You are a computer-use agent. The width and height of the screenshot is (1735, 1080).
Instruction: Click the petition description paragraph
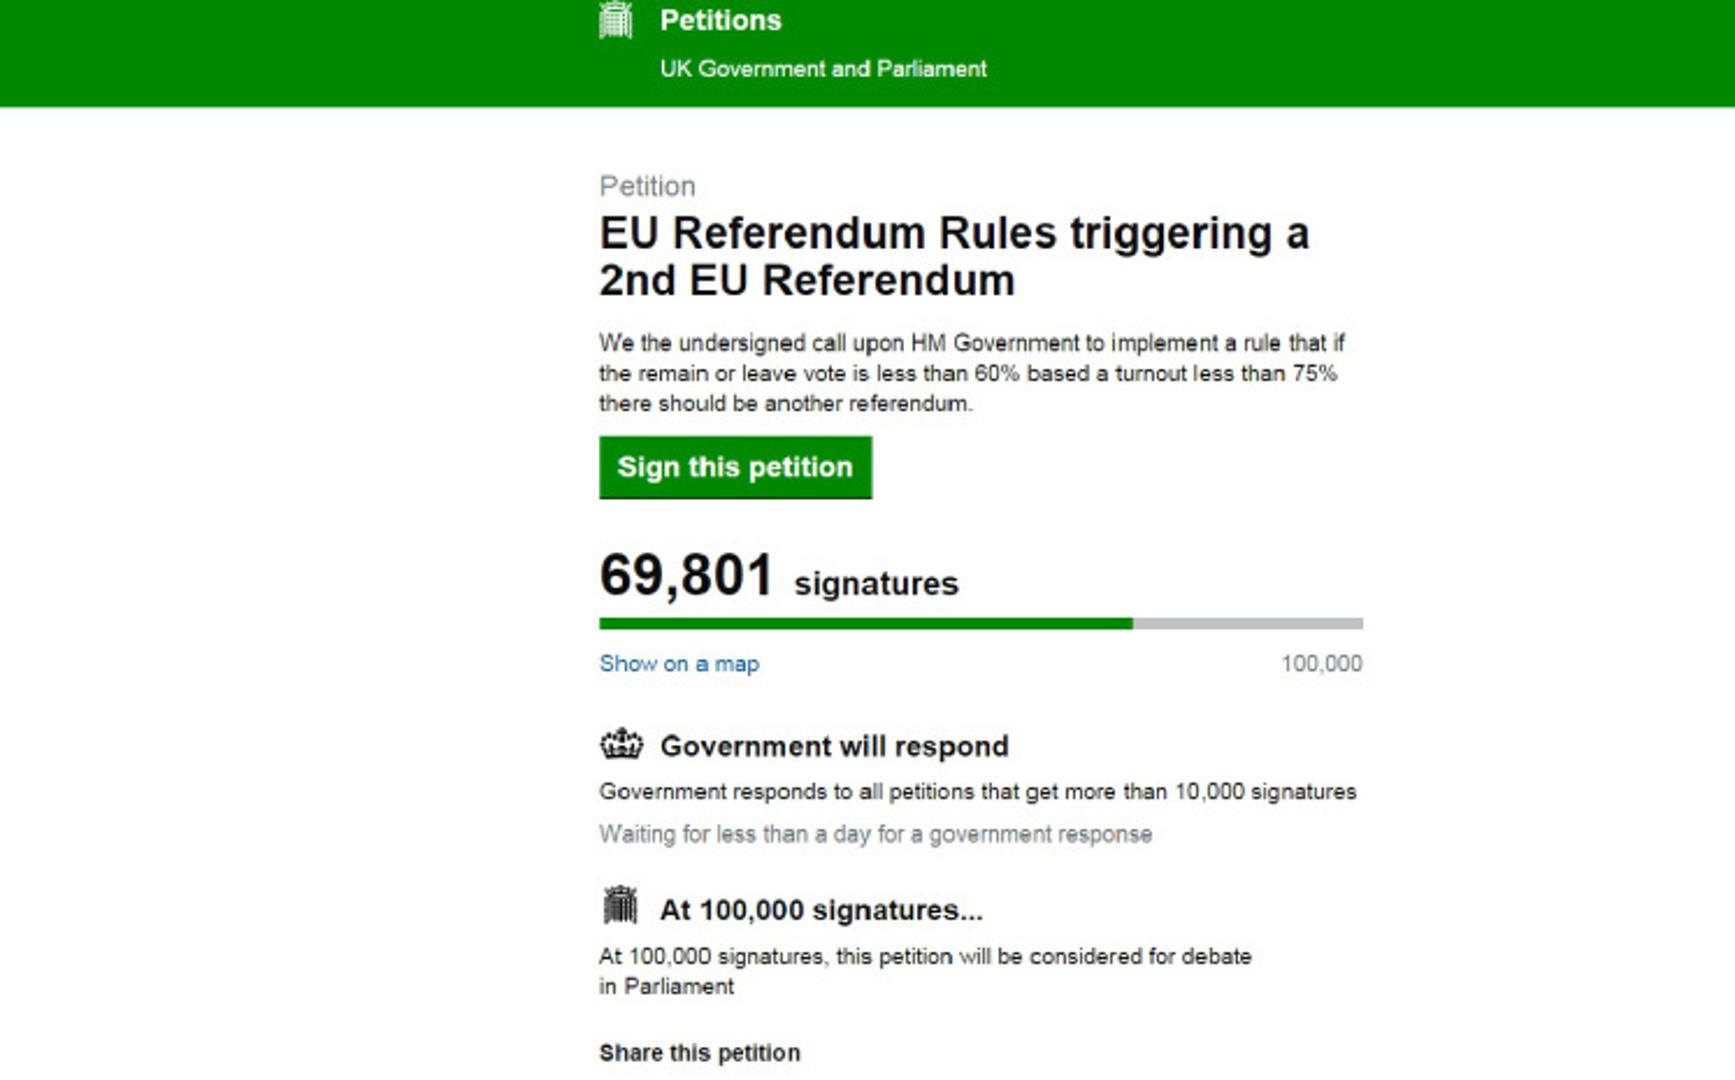pyautogui.click(x=971, y=373)
